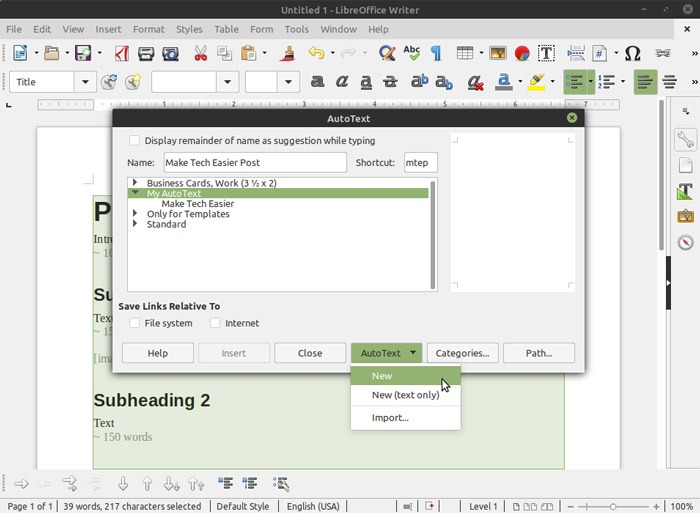Click the Cut scissors icon
This screenshot has height=513, width=700.
pos(200,53)
